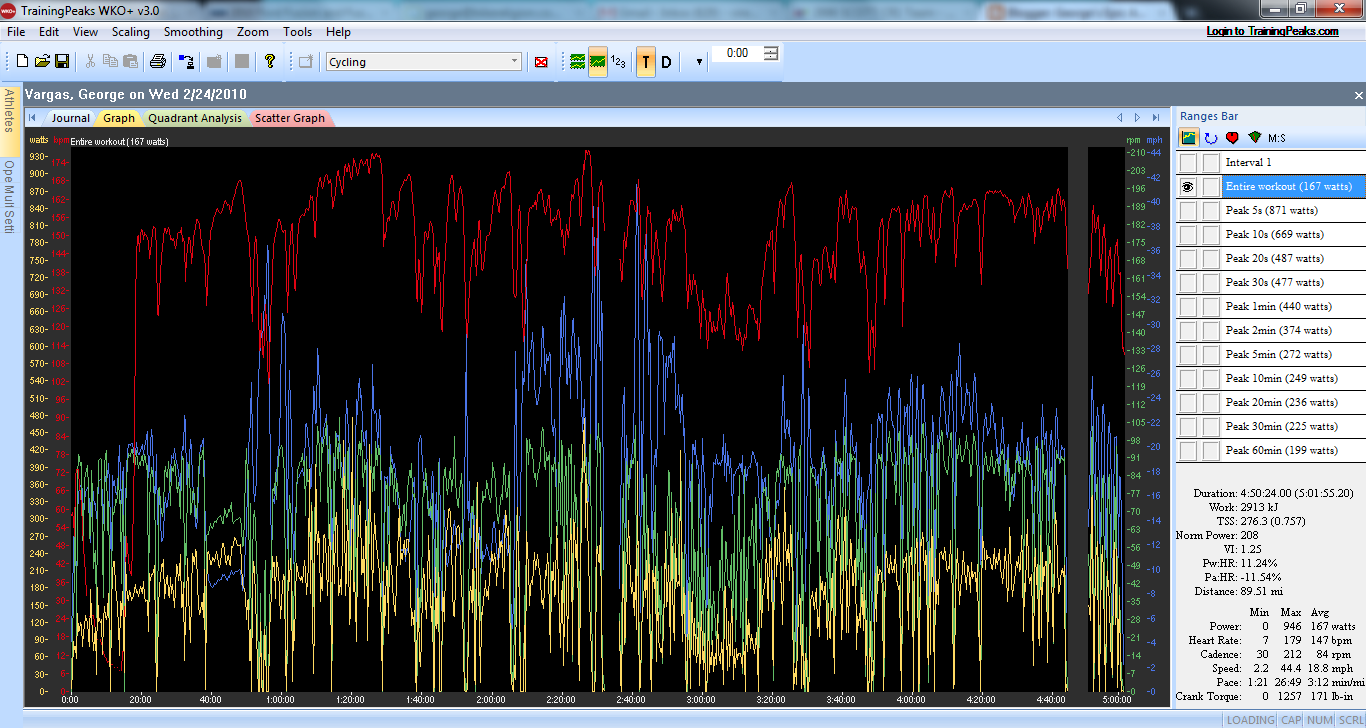Click the yellow question mark Help icon
Viewport: 1366px width, 728px height.
click(x=269, y=62)
